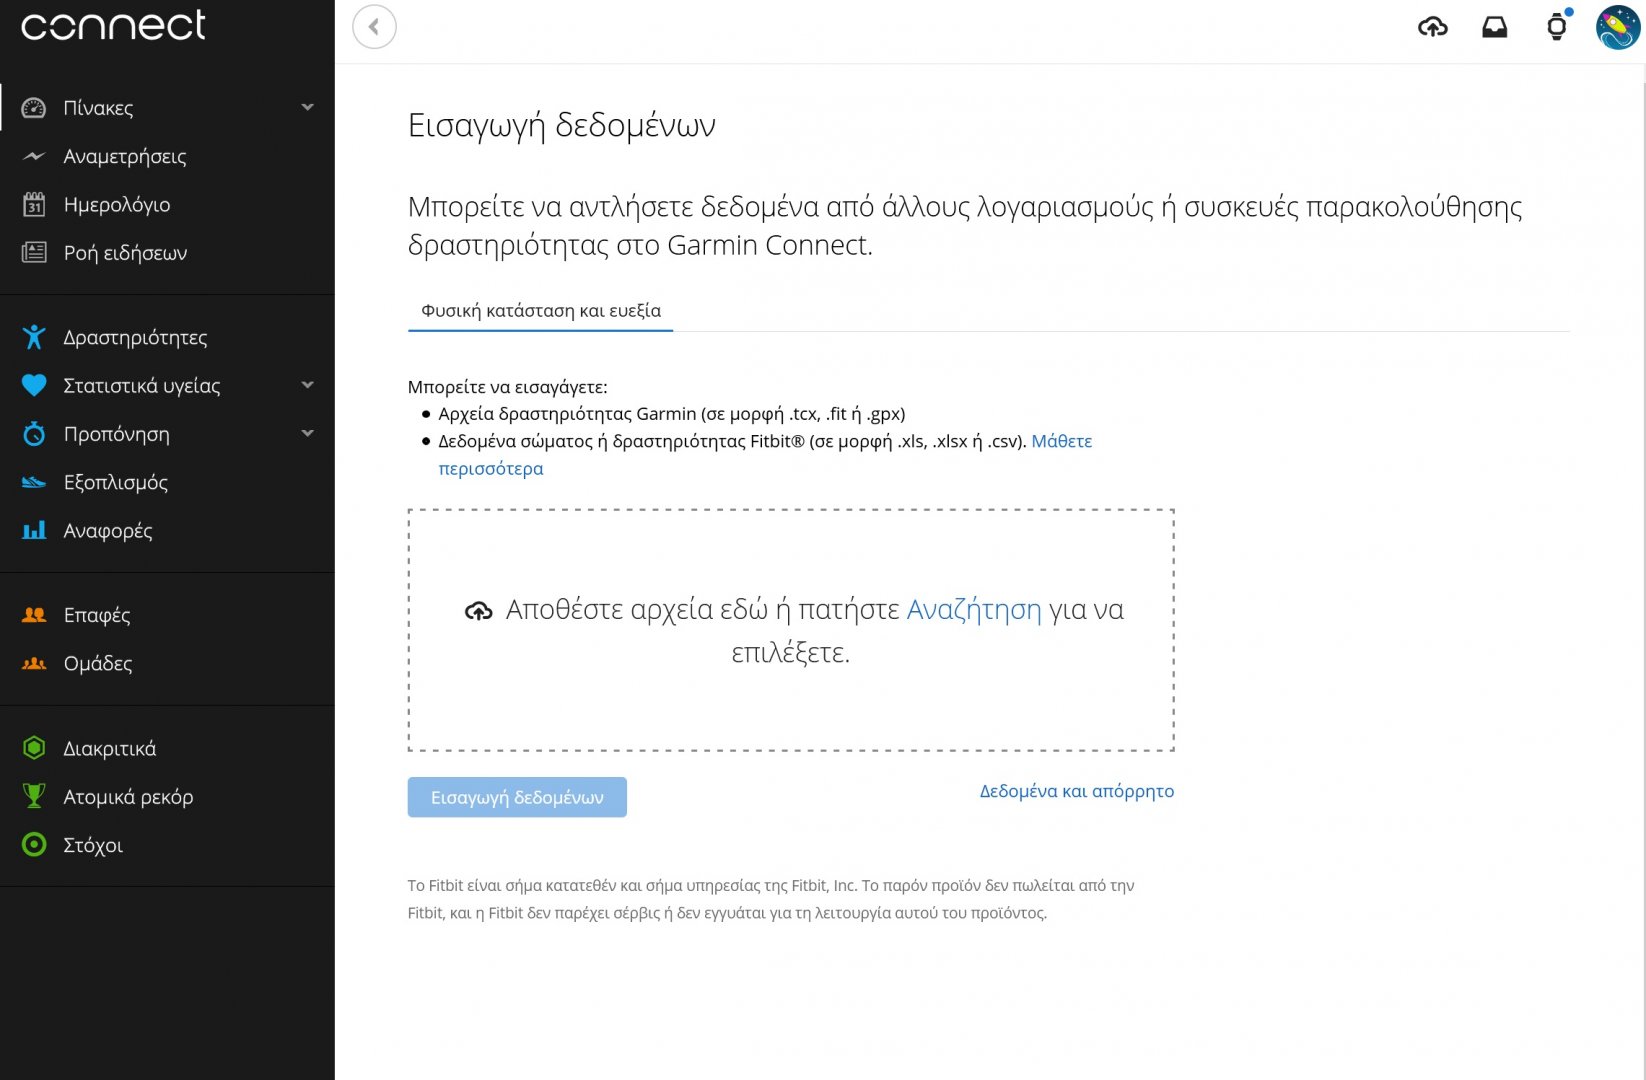The width and height of the screenshot is (1646, 1080).
Task: Open the watch devices icon
Action: (x=1556, y=27)
